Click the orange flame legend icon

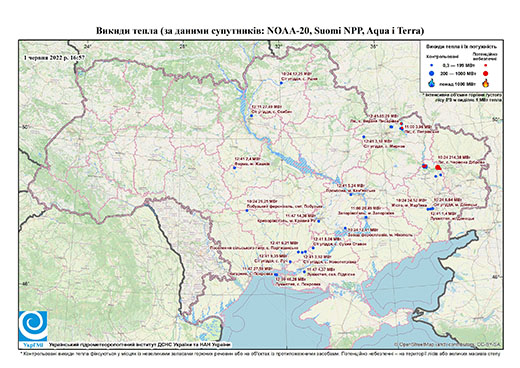point(486,83)
